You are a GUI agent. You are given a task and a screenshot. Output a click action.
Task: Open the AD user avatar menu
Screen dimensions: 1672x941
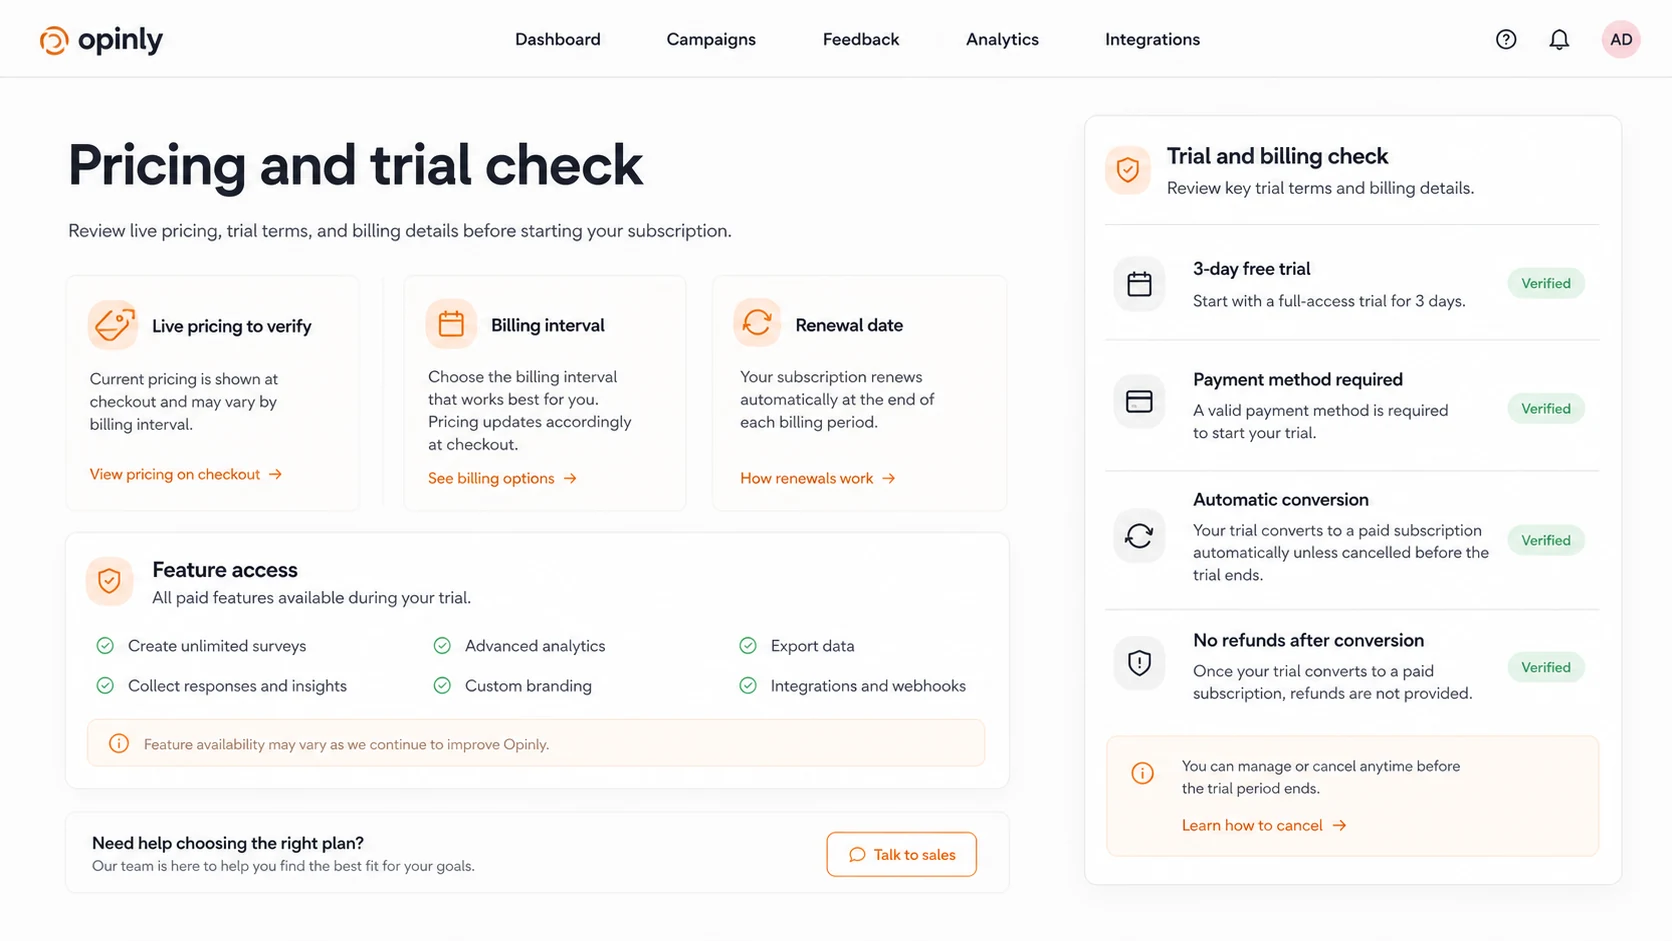point(1621,40)
